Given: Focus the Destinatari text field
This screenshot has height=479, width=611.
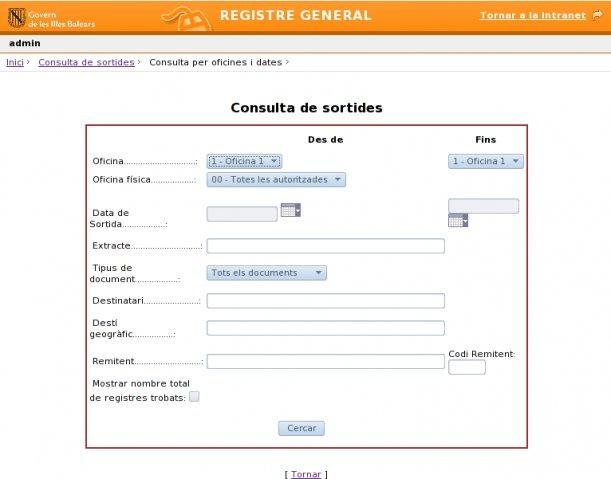Looking at the screenshot, I should [x=325, y=301].
